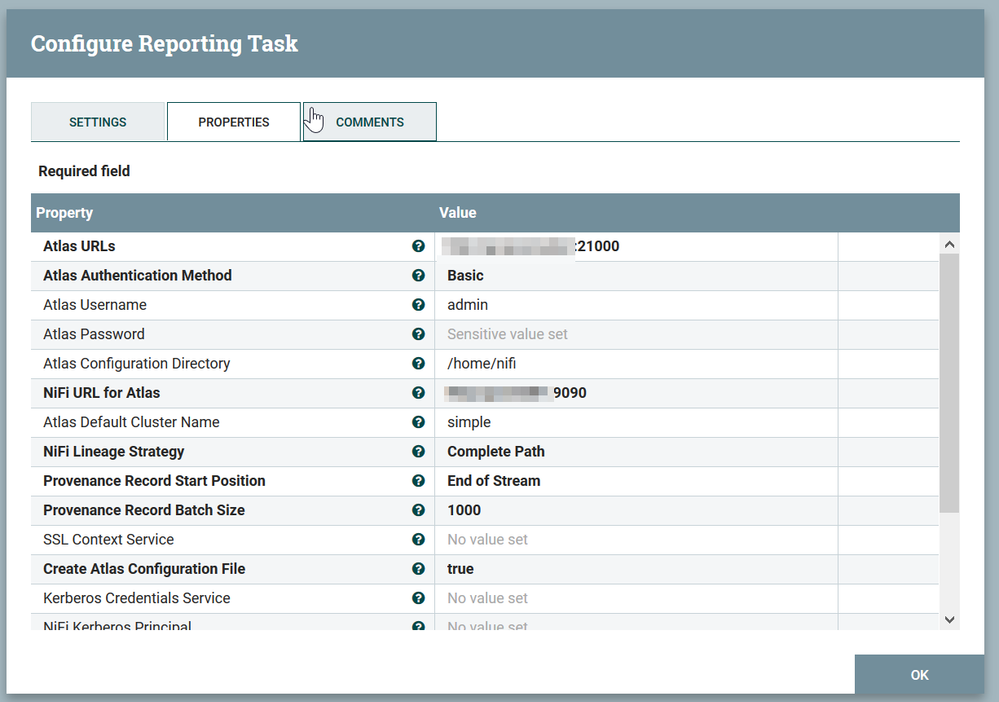
Task: Change NiFi Lineage Strategy value Complete Path
Action: click(x=635, y=452)
